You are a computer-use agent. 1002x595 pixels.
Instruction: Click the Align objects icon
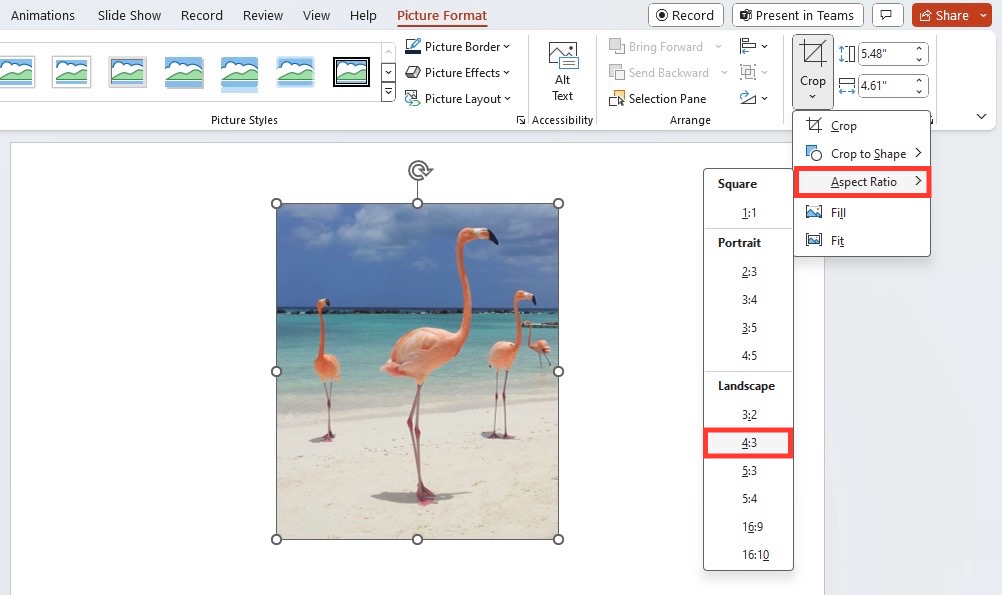753,46
